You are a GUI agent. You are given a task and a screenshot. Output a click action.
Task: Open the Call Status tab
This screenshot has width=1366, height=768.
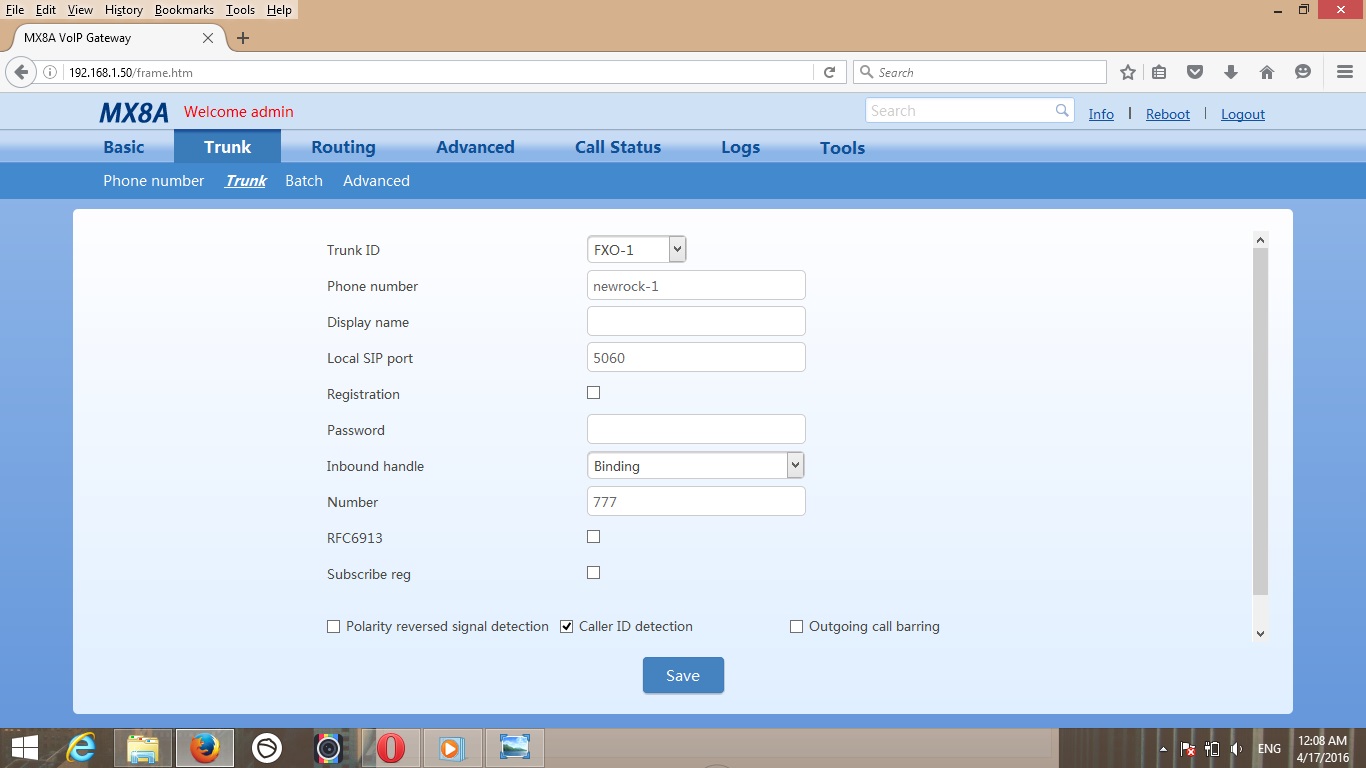coord(617,147)
